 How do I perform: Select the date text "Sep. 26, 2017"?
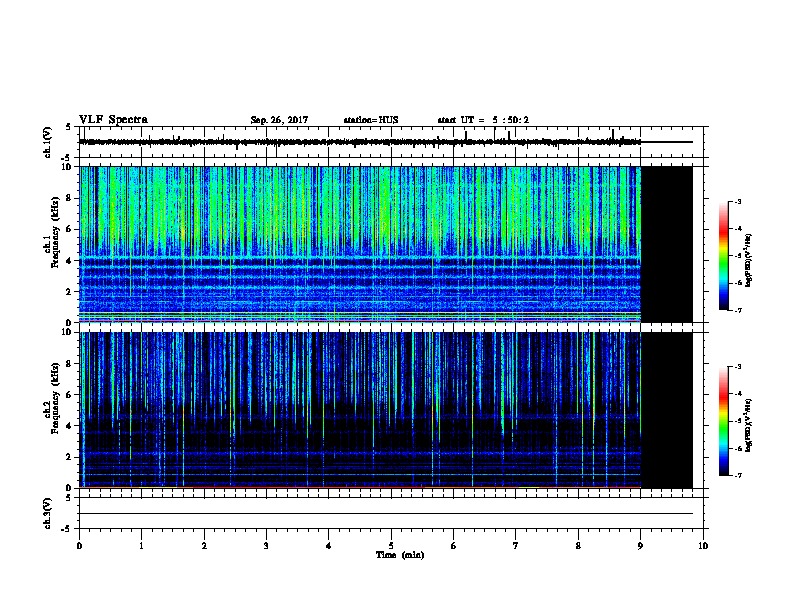coord(279,120)
